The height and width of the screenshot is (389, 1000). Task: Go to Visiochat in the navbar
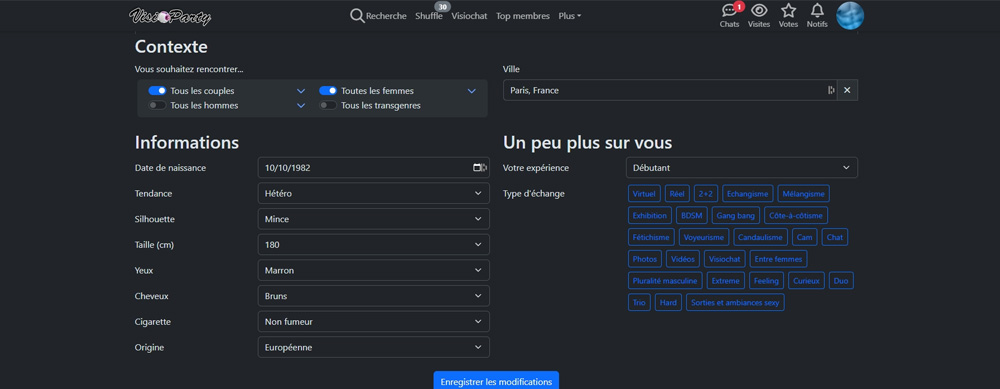coord(469,17)
